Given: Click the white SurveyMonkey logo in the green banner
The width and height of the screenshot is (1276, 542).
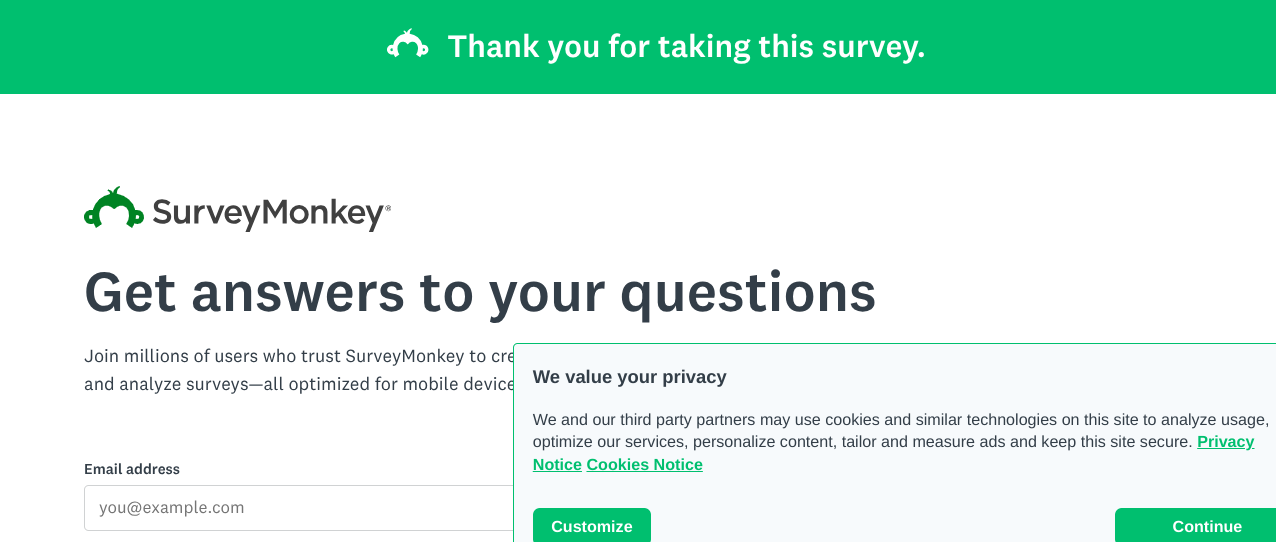Looking at the screenshot, I should [408, 45].
